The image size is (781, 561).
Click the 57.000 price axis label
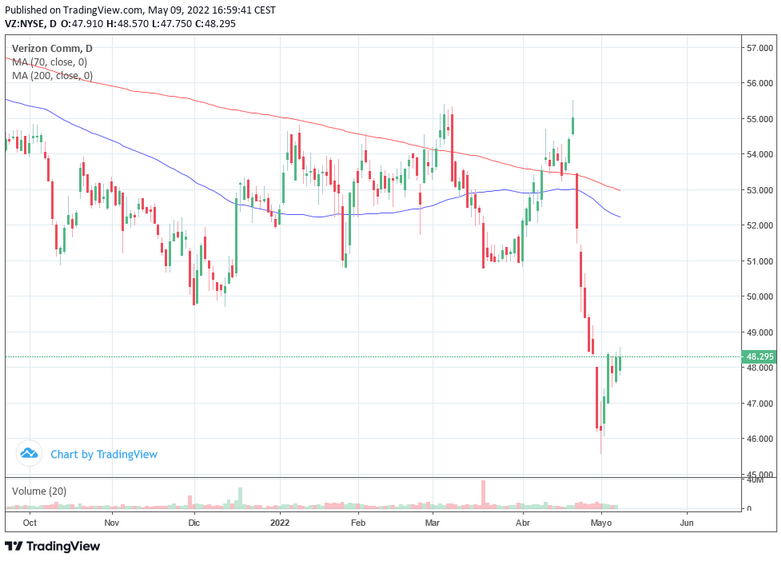point(760,48)
